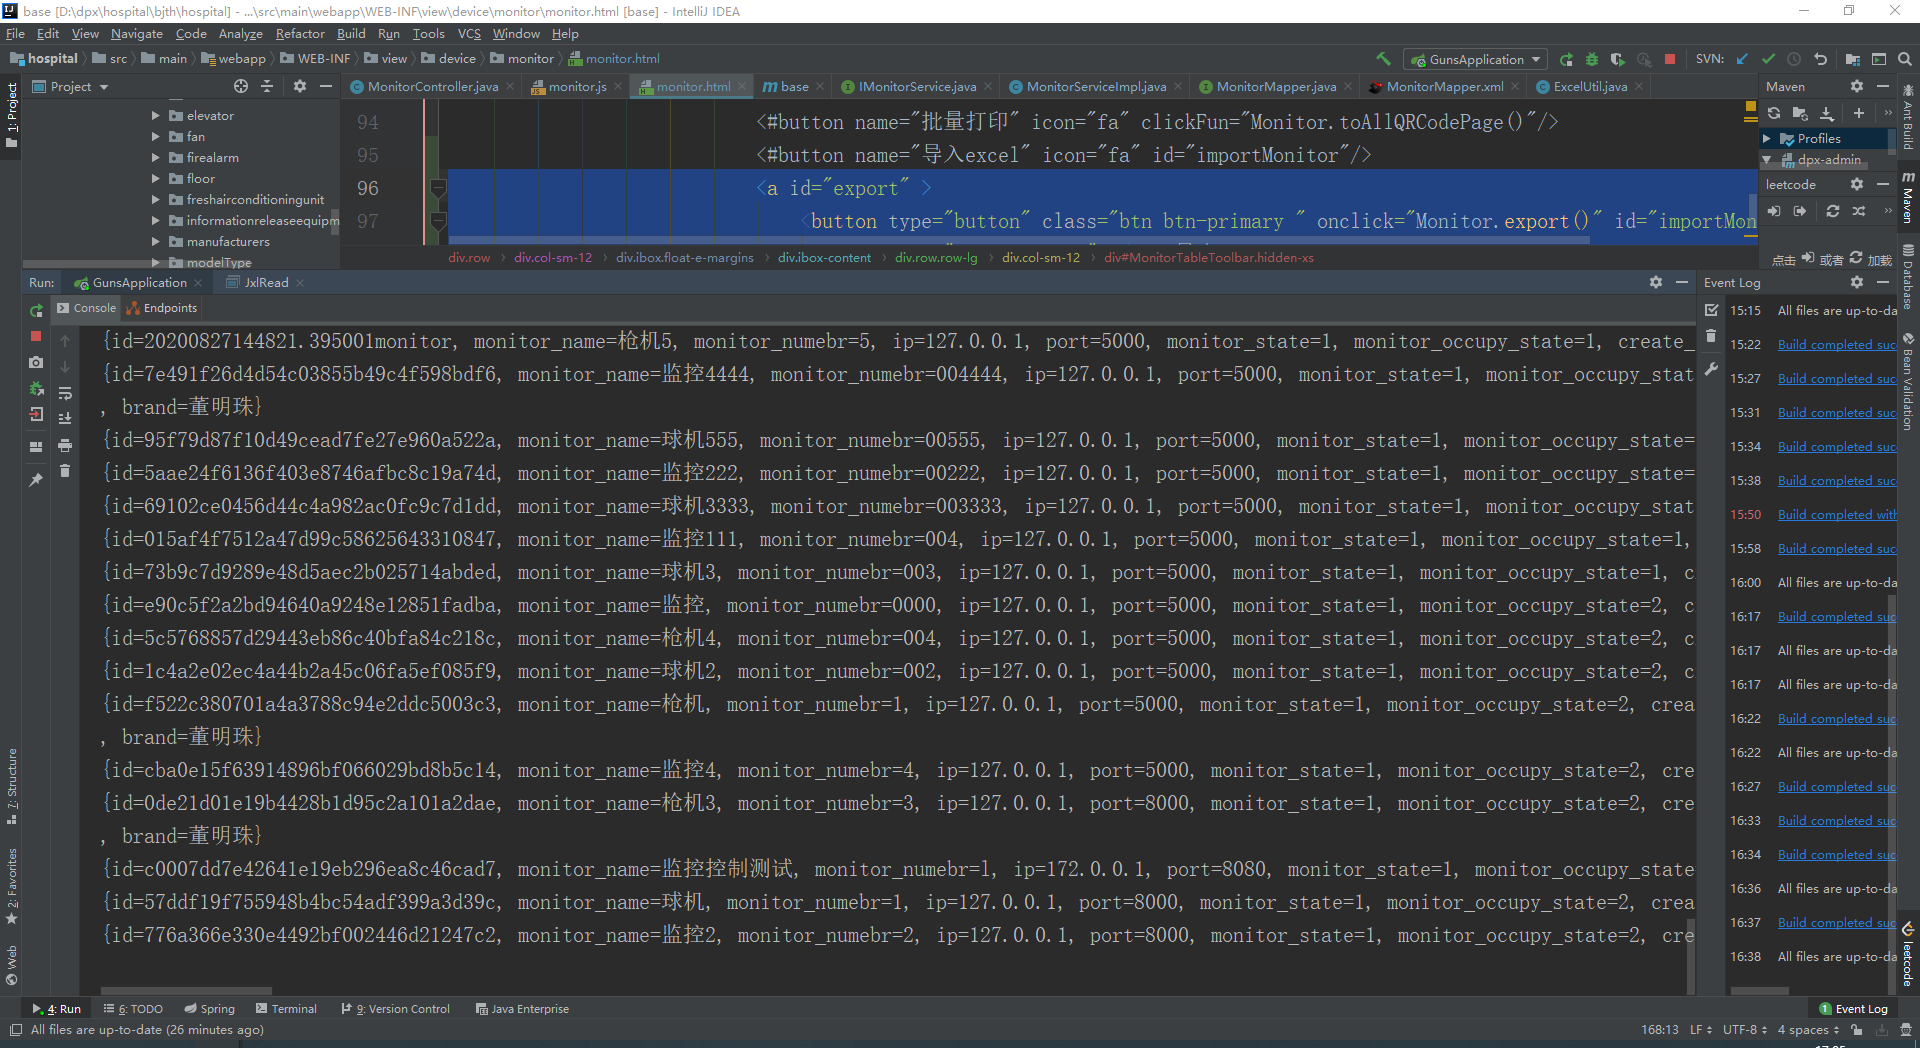
Task: Open the 15:50 Build completed link
Action: click(1836, 515)
